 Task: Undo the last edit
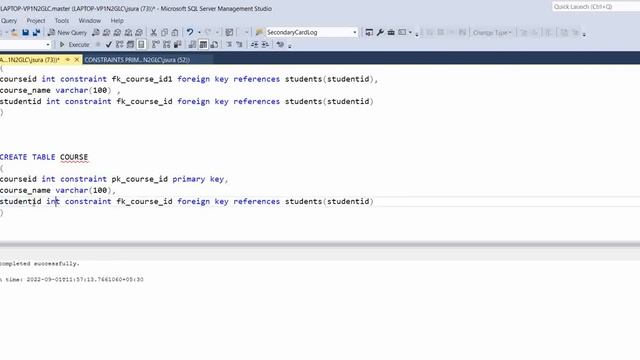tap(190, 32)
